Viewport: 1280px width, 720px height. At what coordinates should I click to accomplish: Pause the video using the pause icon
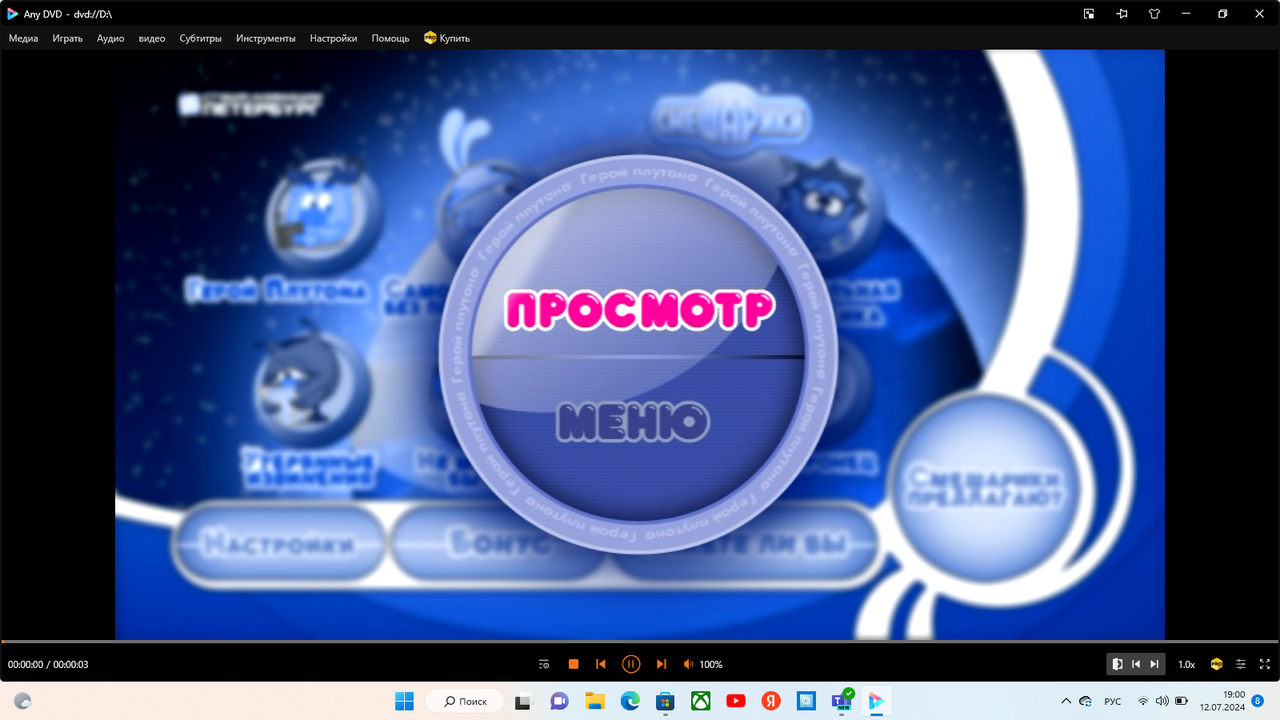point(630,663)
